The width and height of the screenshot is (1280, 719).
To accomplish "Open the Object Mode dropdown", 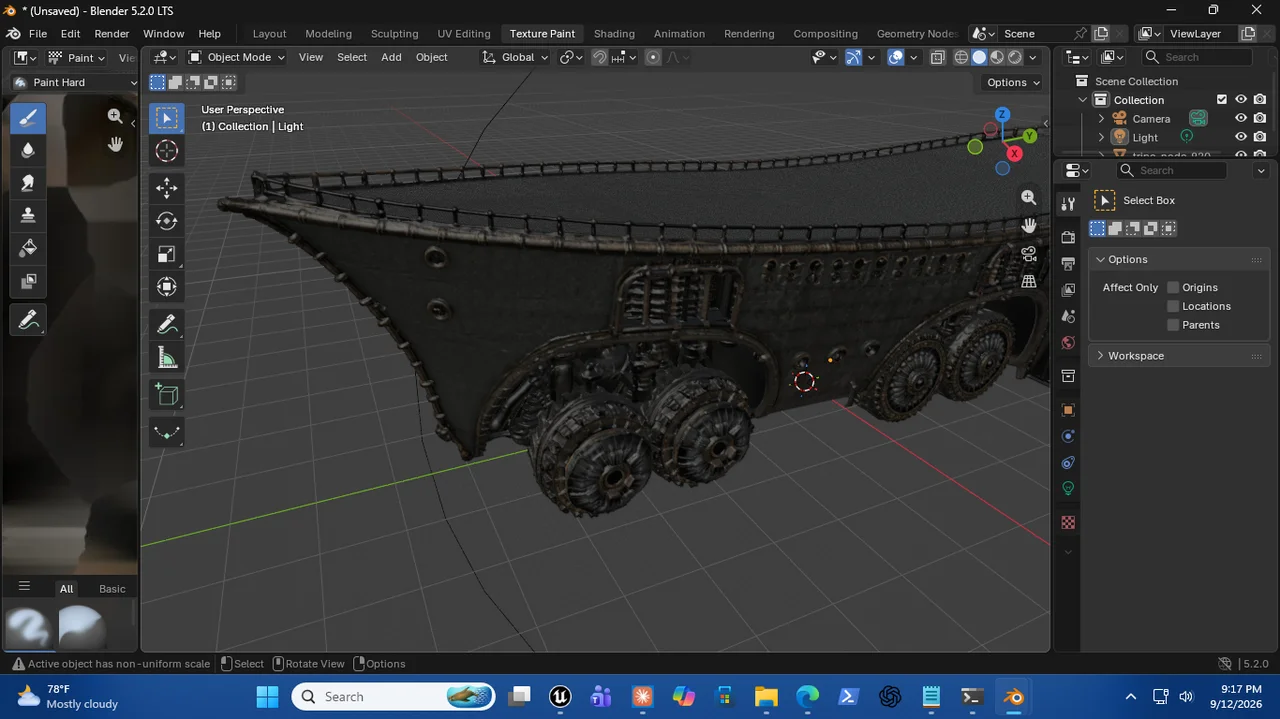I will 236,57.
